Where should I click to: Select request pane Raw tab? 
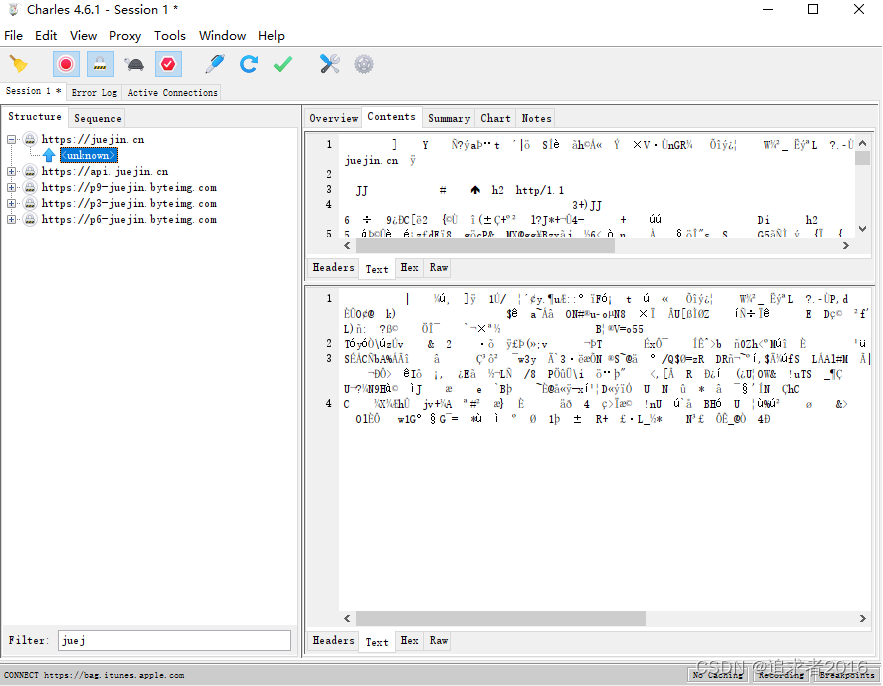439,268
